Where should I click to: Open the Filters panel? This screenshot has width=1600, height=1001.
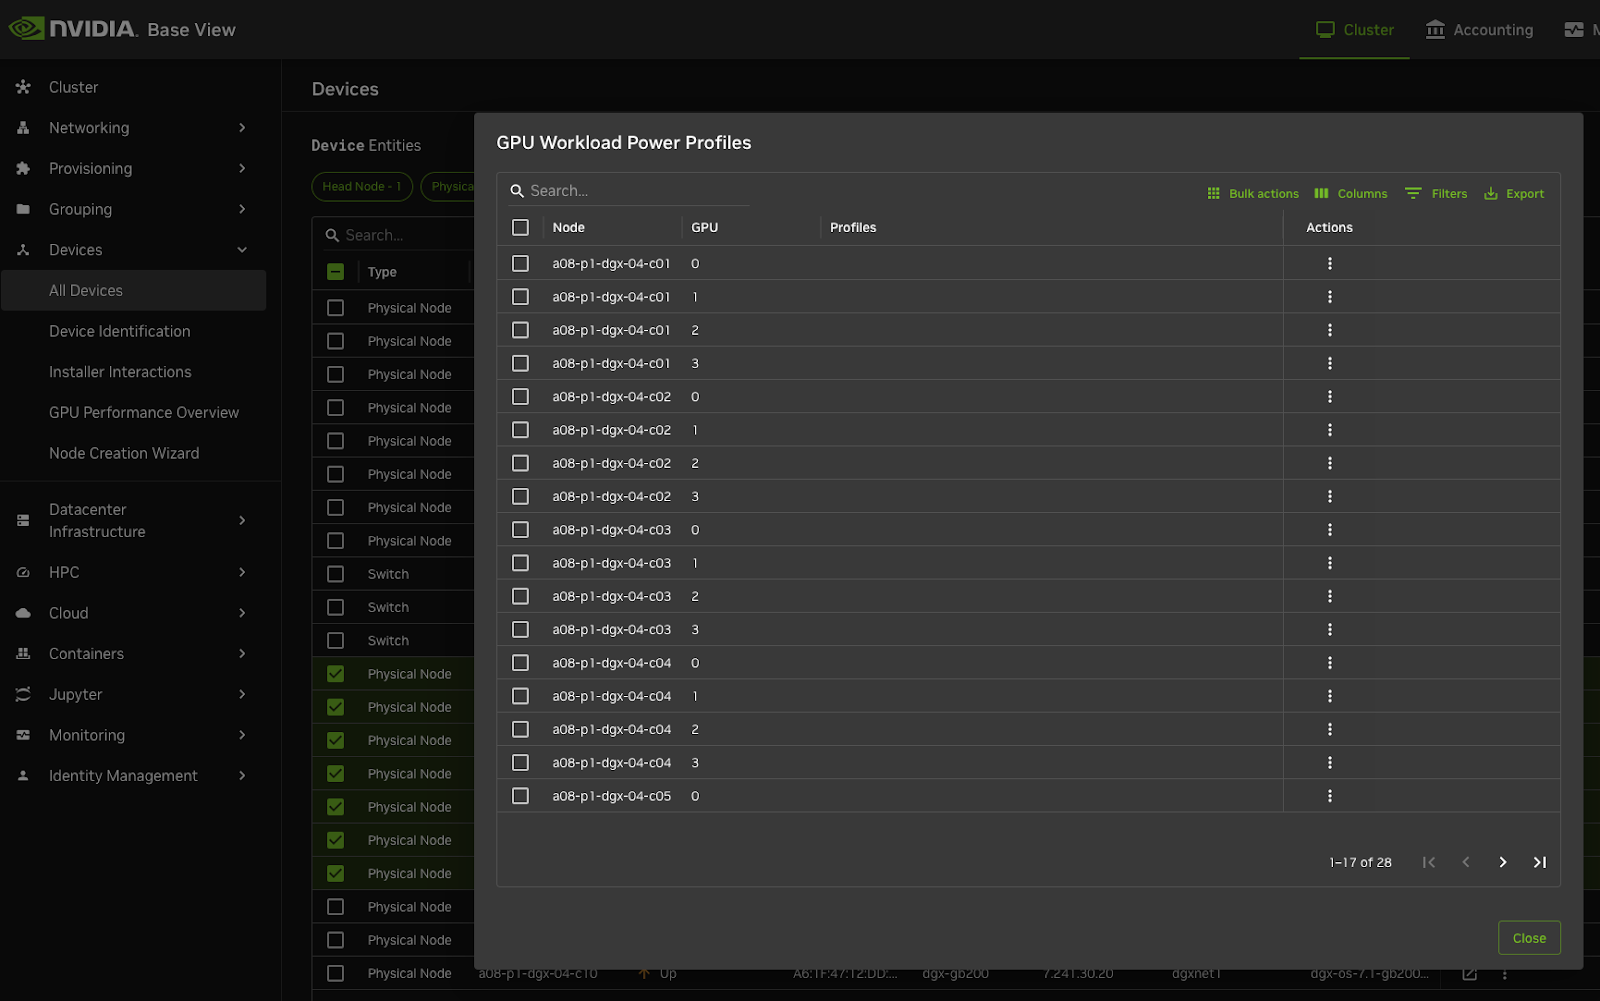click(1435, 194)
